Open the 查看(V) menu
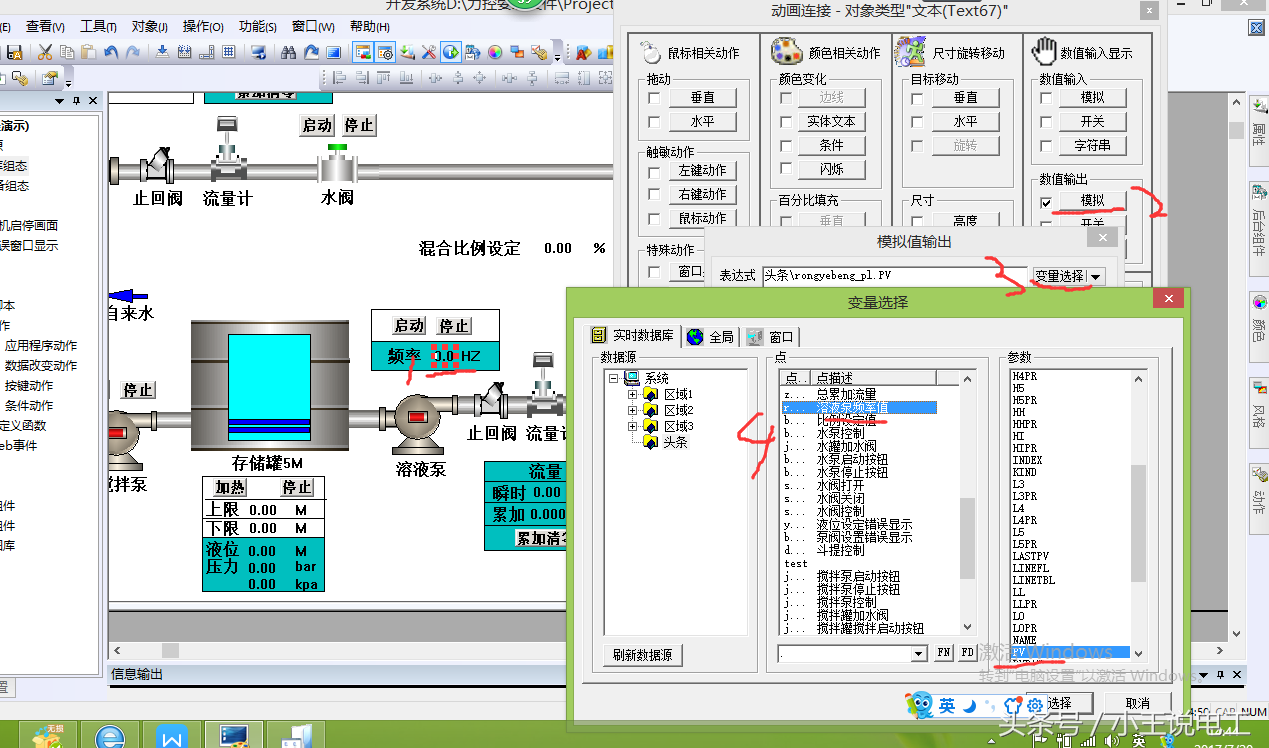The height and width of the screenshot is (748, 1269). [45, 27]
